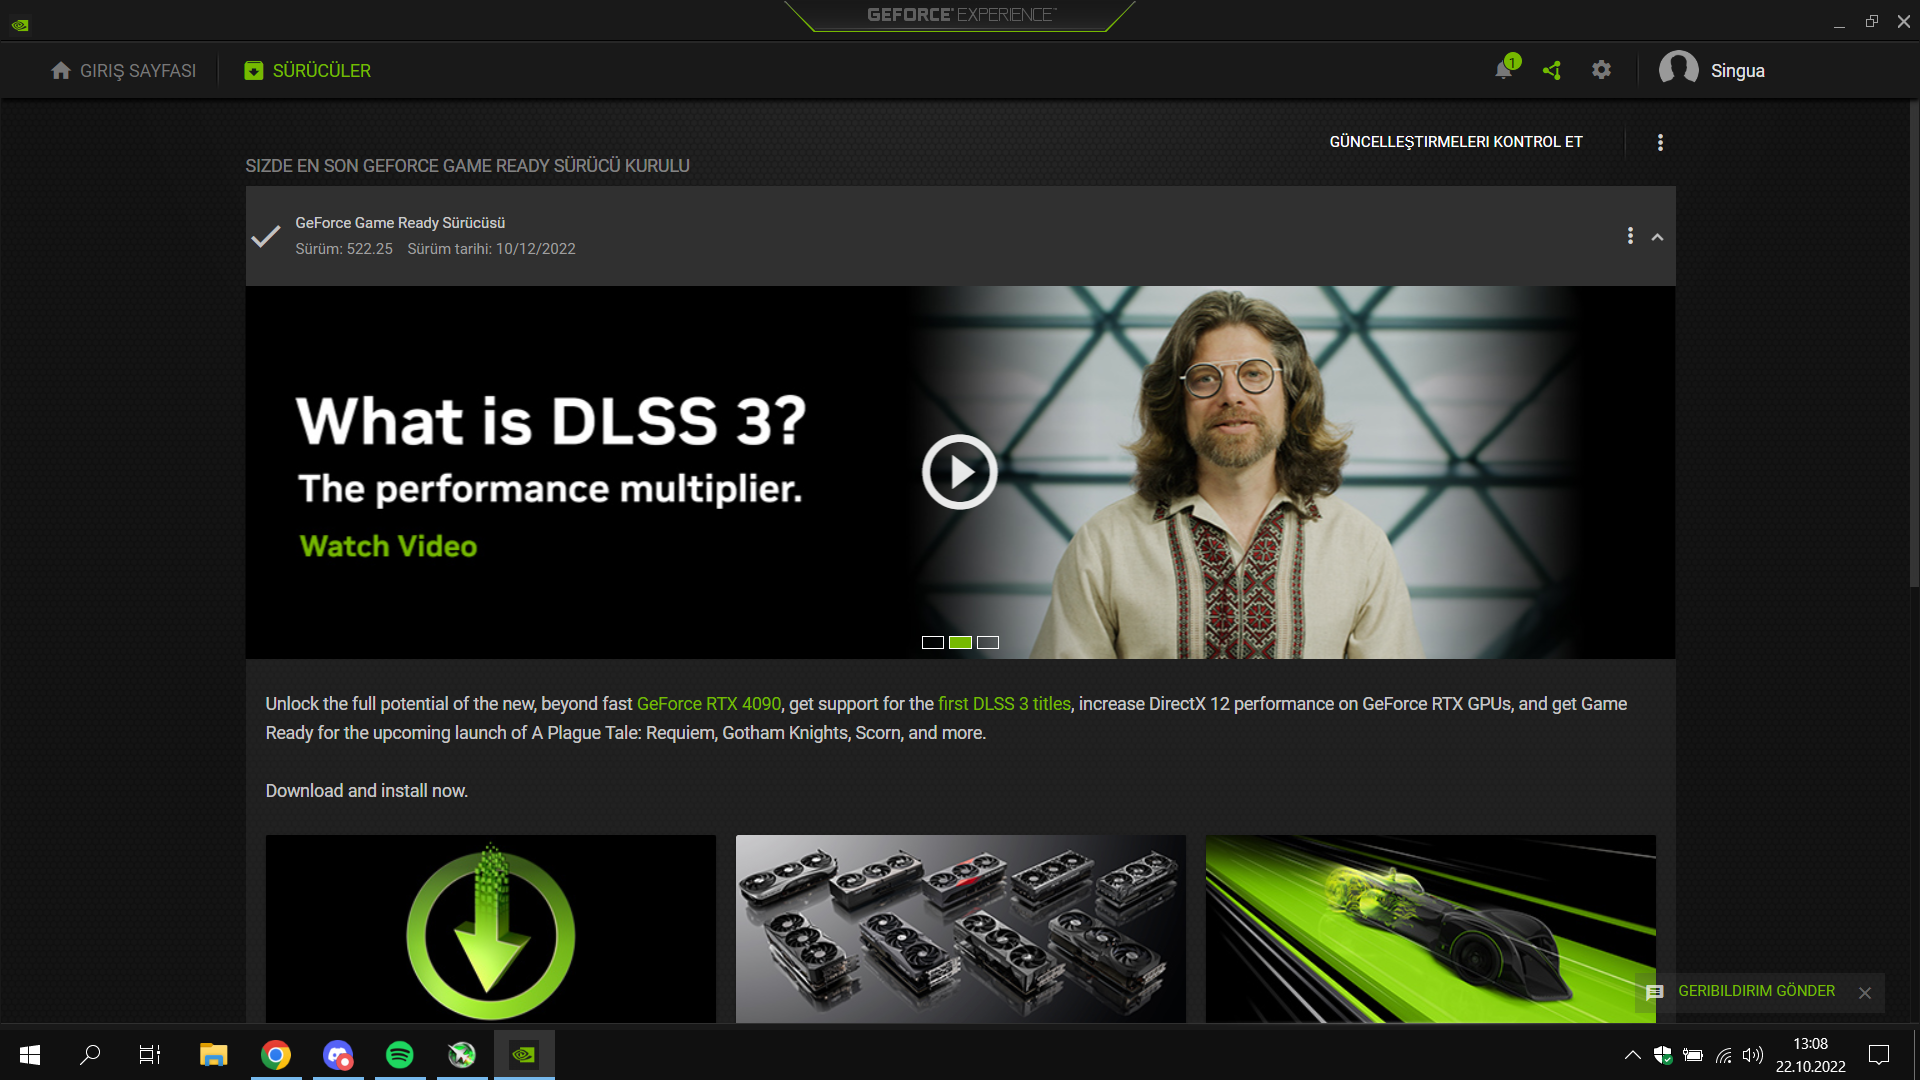This screenshot has width=1920, height=1080.
Task: Select third banner slide indicator
Action: click(988, 643)
